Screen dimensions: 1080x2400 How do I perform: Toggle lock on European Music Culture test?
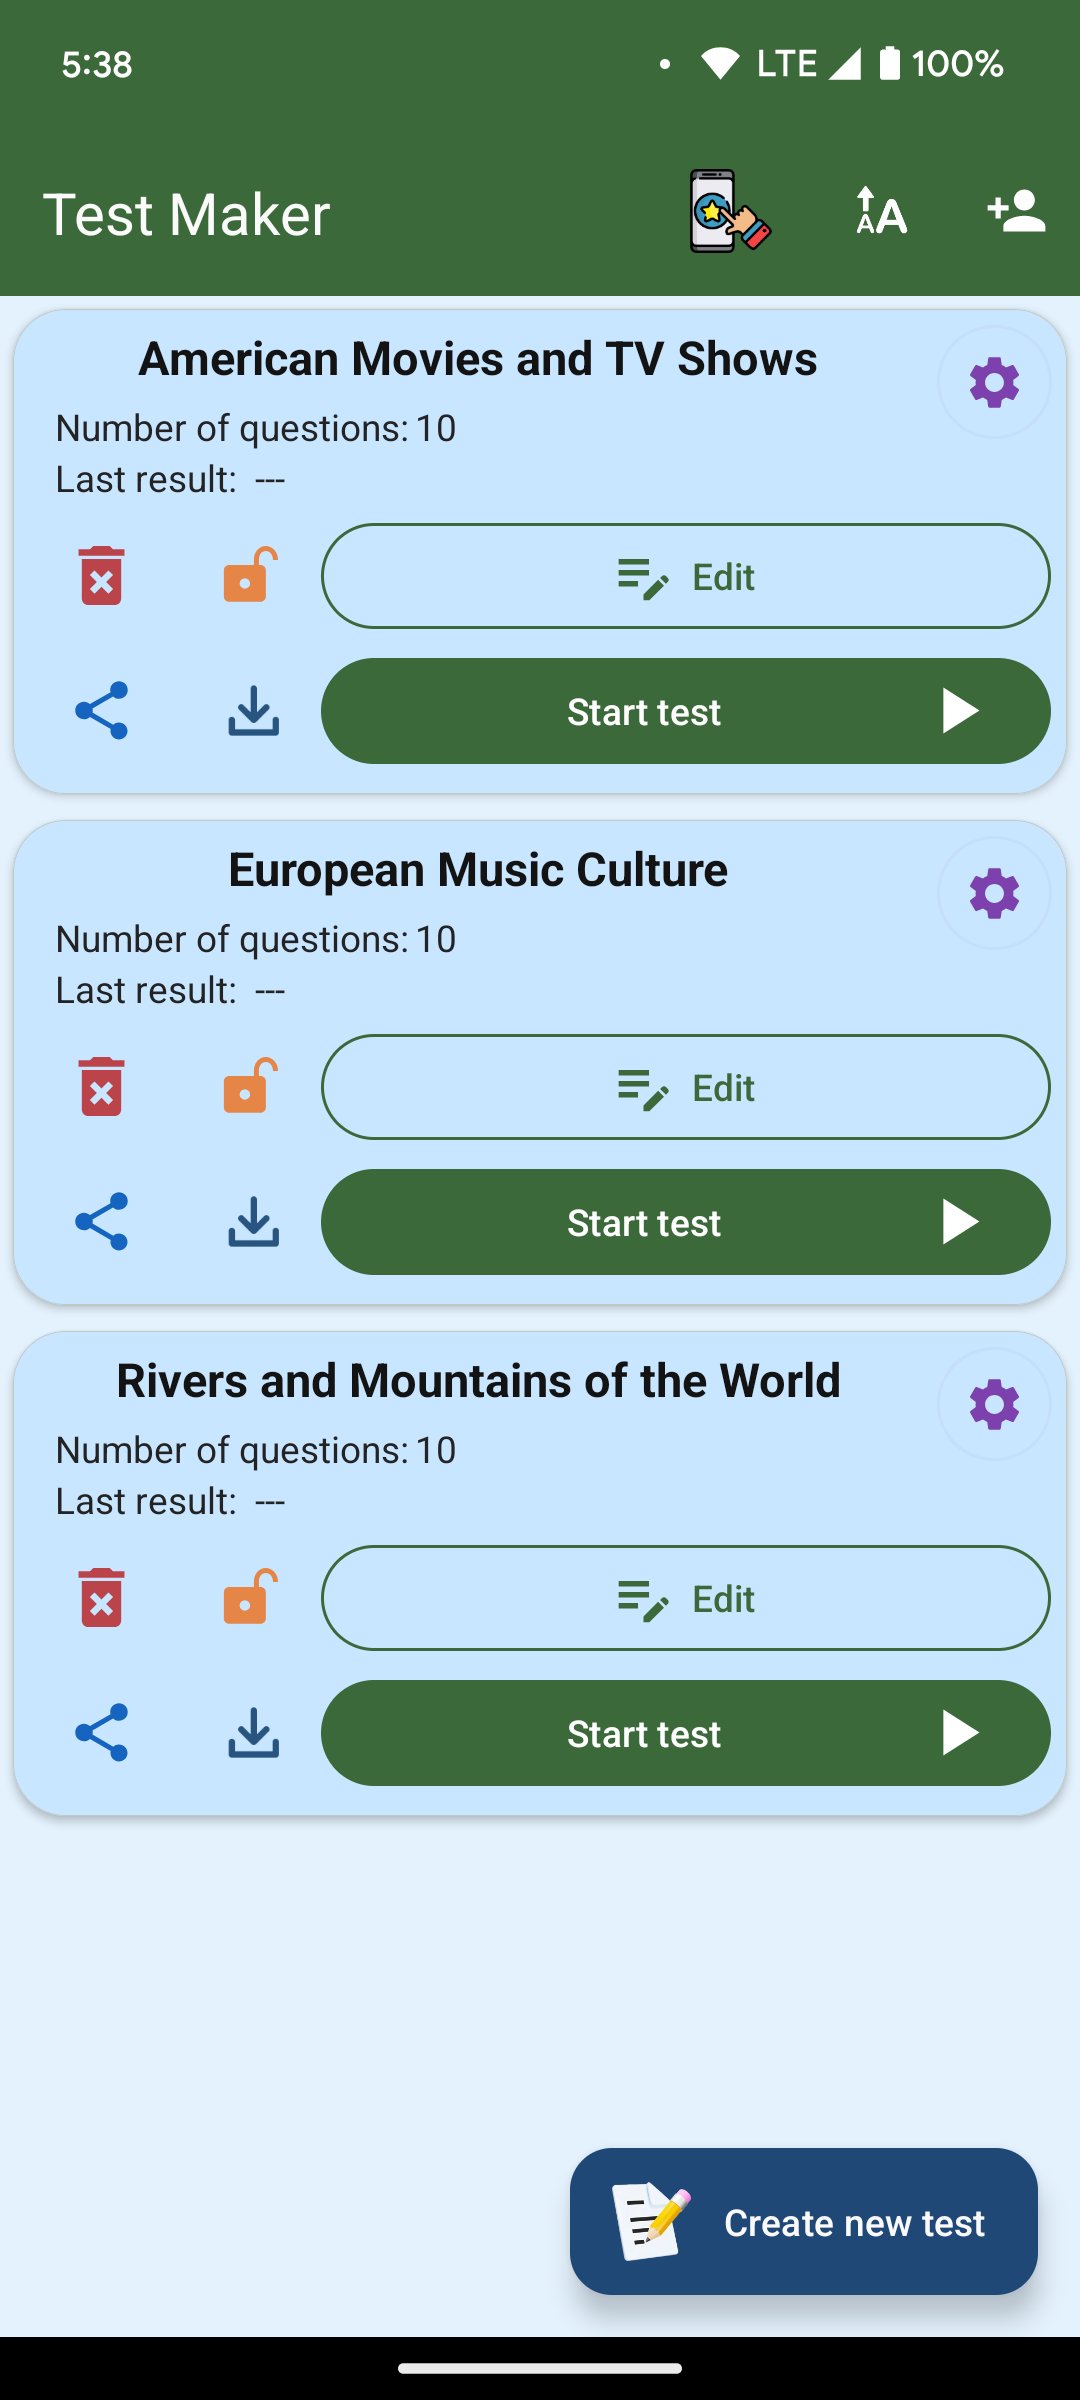point(249,1087)
